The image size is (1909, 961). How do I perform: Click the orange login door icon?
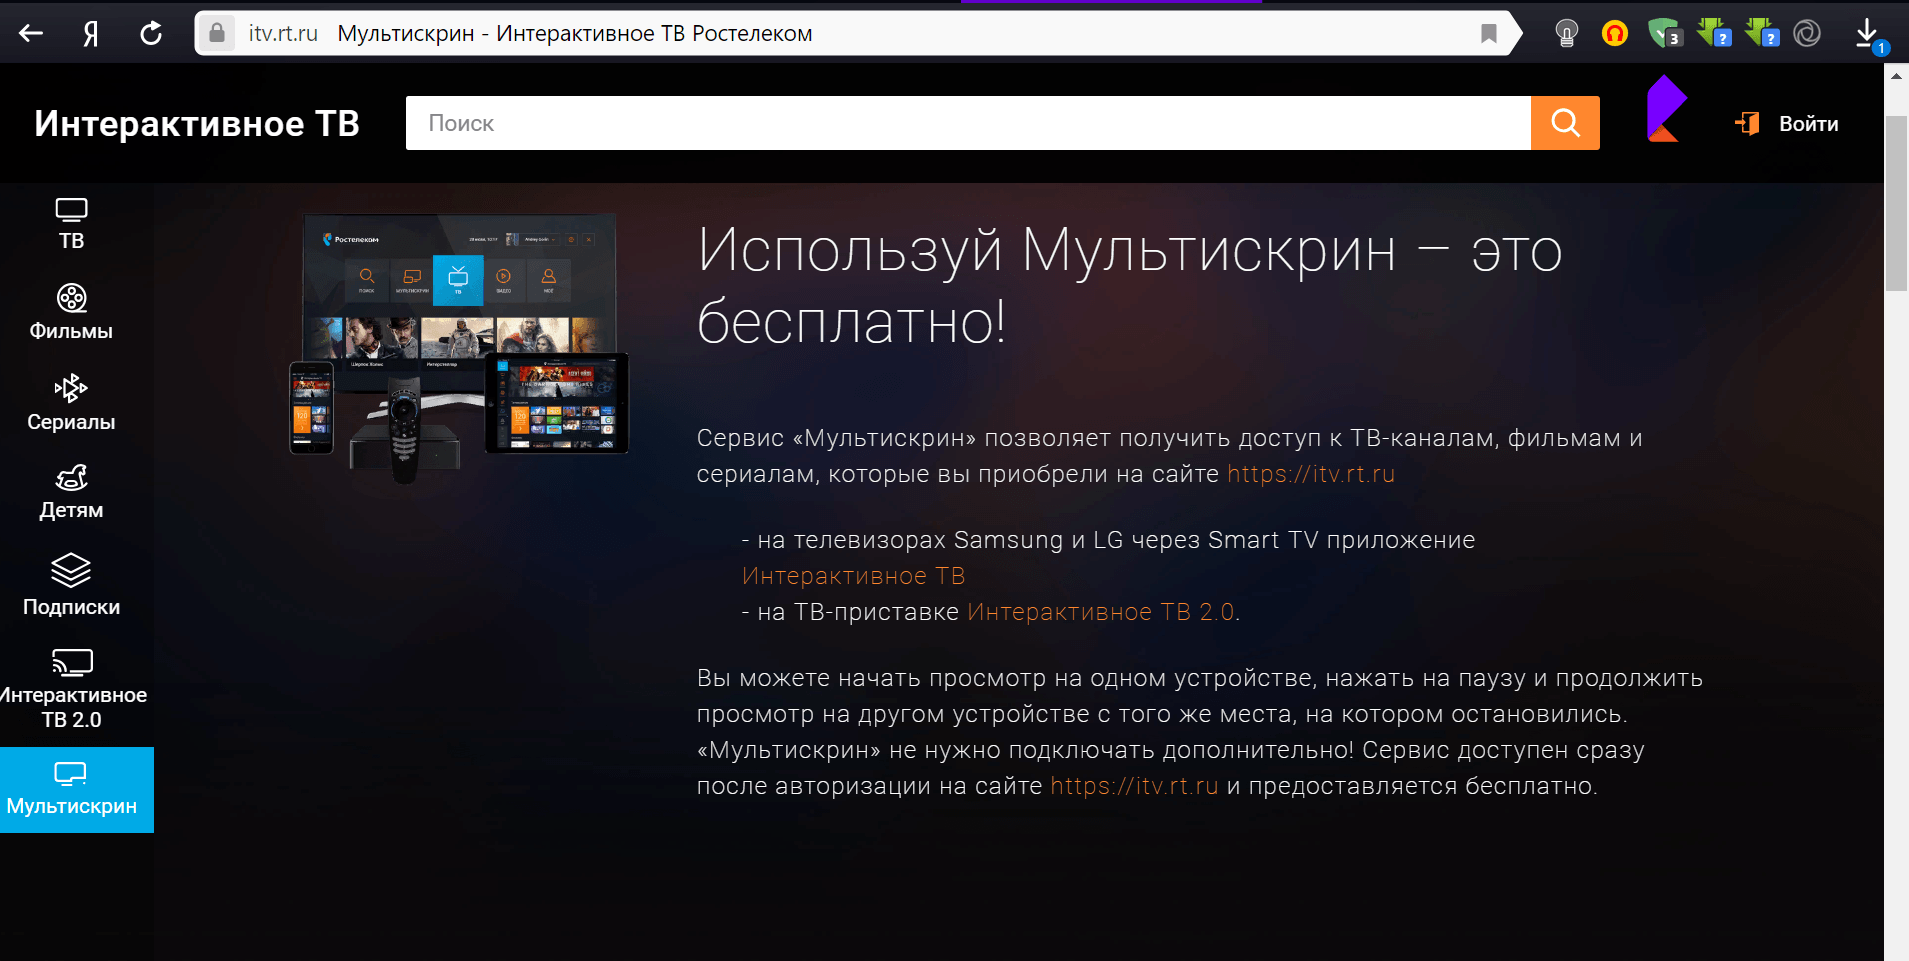[x=1747, y=123]
